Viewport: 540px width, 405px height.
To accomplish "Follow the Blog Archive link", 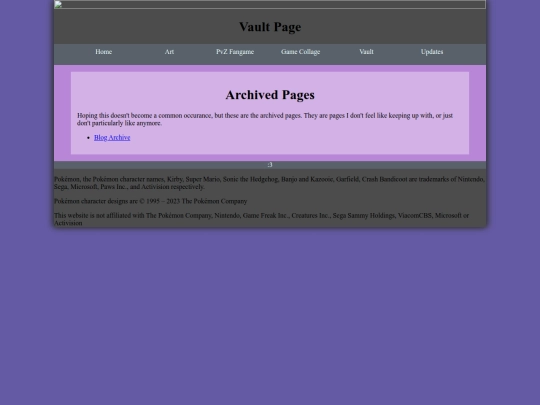I will 112,137.
